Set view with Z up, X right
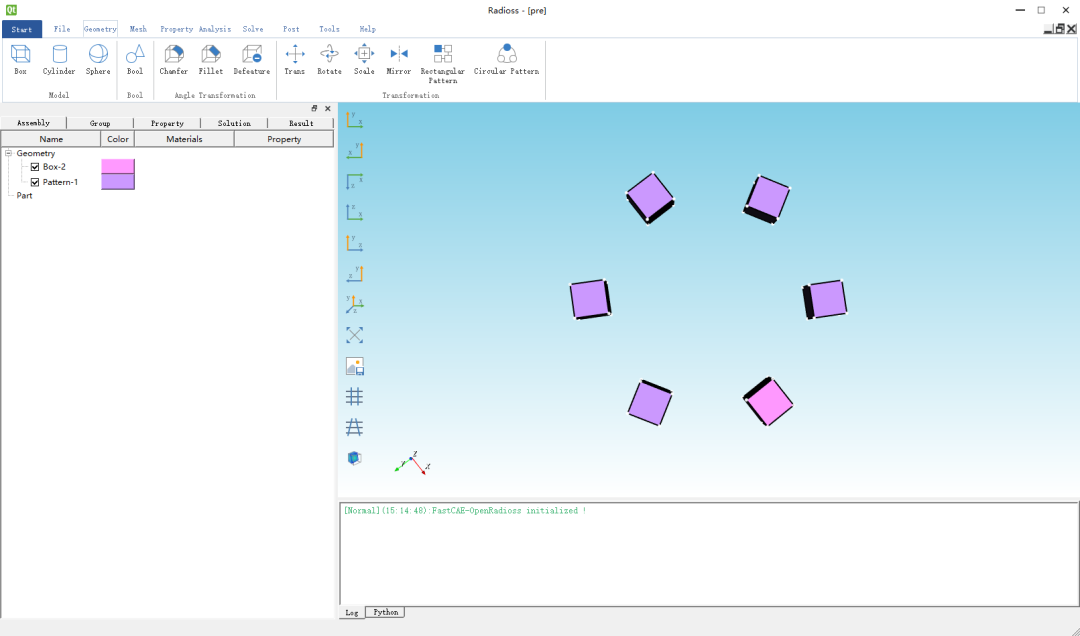 354,212
